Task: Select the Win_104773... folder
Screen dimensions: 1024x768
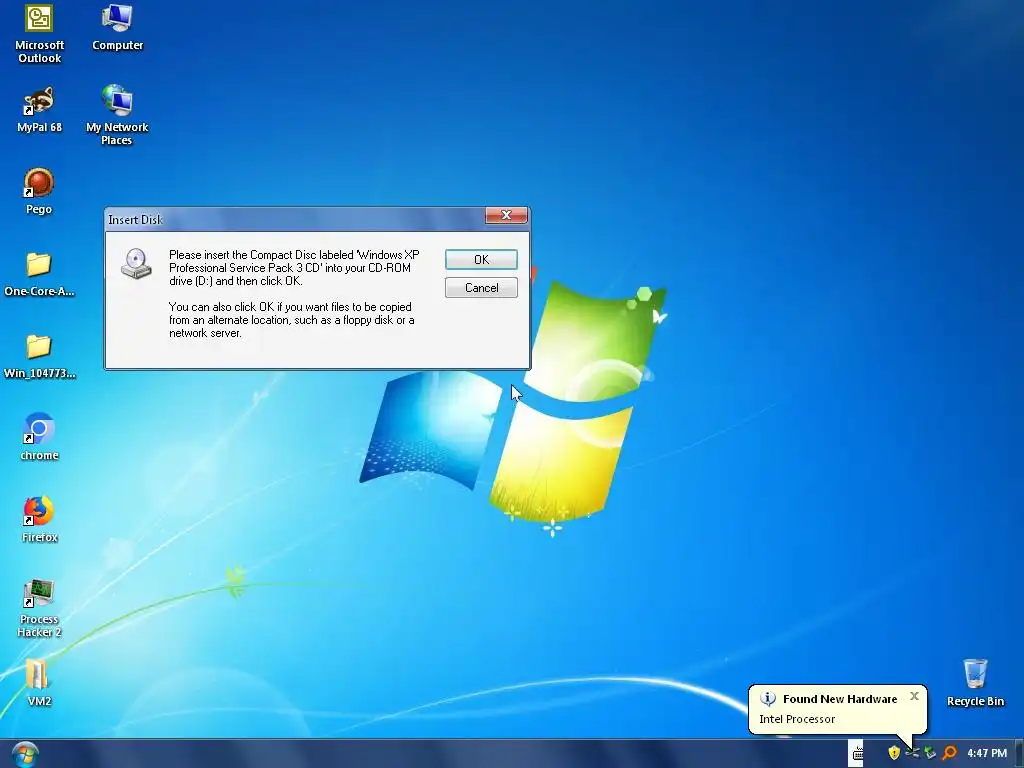Action: coord(39,357)
